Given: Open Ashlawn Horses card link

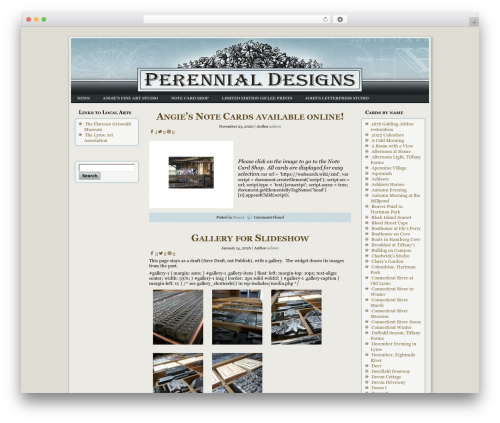Looking at the screenshot, I should 388,185.
